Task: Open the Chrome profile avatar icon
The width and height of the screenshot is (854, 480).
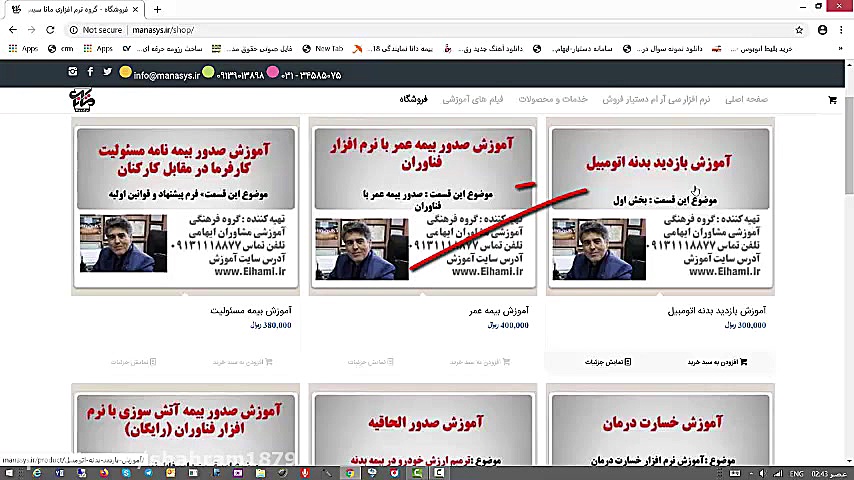Action: 822,30
